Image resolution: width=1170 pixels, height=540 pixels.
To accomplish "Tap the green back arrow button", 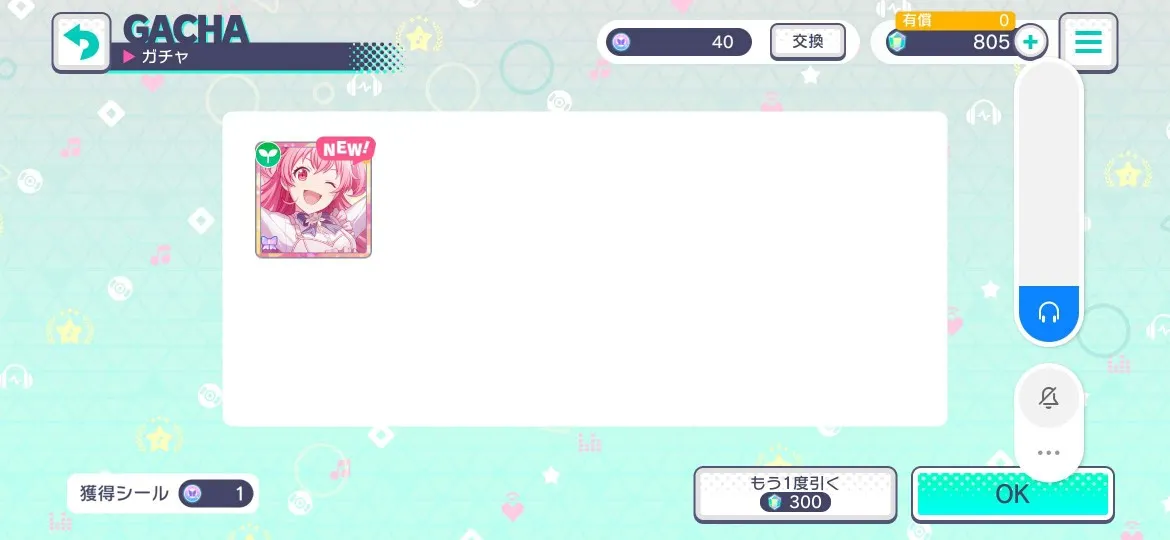I will click(x=81, y=43).
